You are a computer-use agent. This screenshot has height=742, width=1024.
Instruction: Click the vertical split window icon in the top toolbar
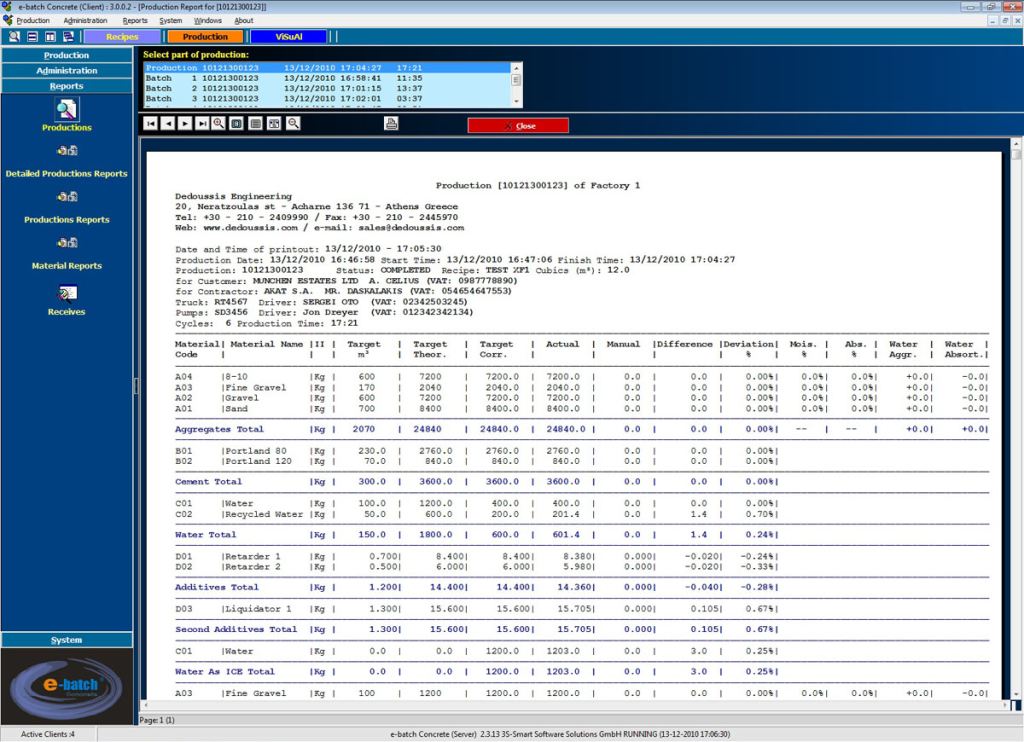click(x=50, y=37)
